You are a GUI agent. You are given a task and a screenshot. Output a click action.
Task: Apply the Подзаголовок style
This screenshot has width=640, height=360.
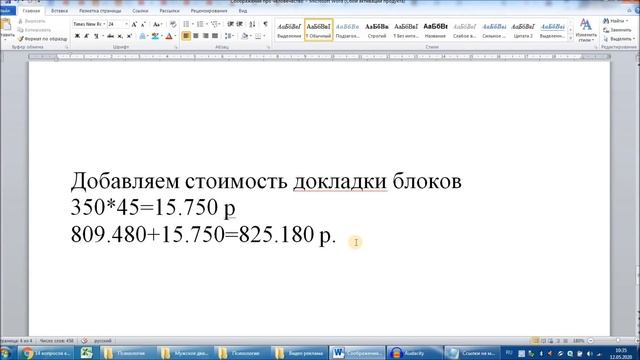coord(347,30)
